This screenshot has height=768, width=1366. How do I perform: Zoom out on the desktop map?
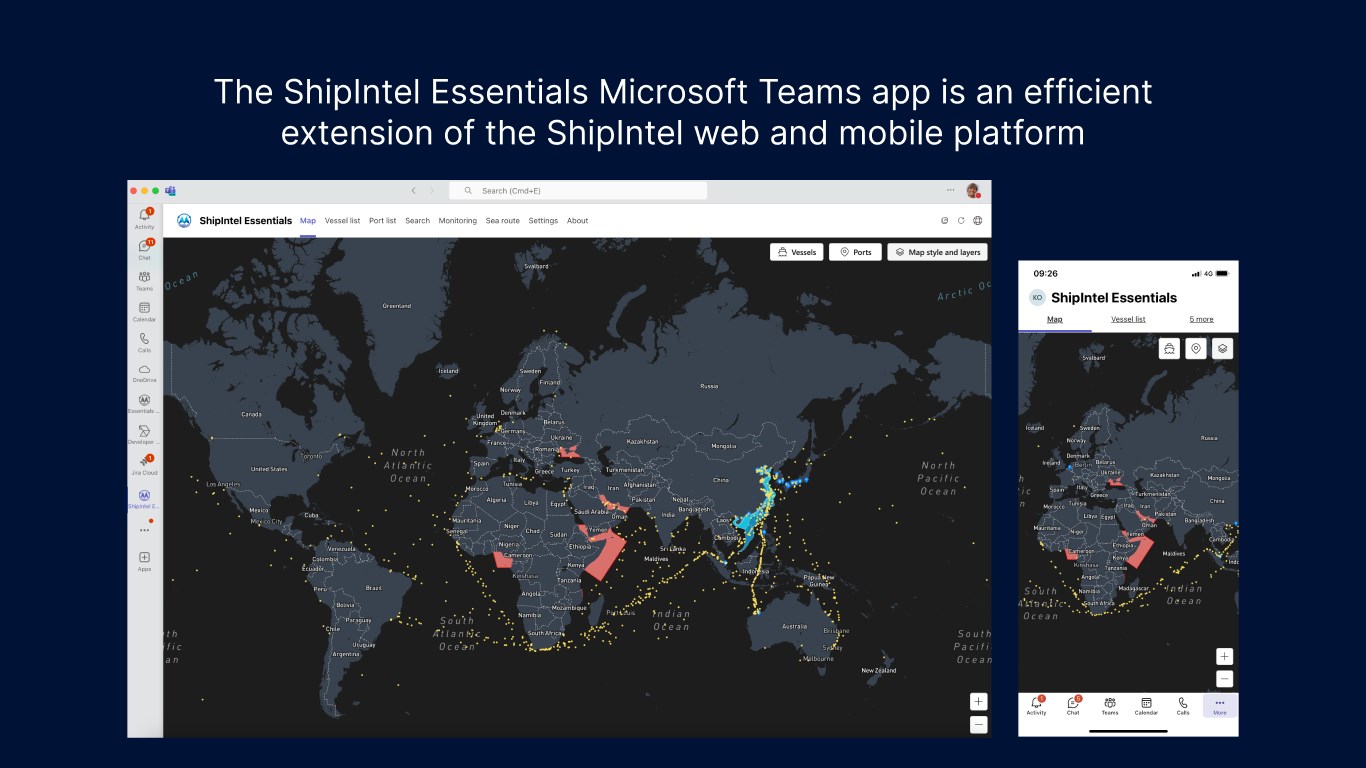coord(979,725)
